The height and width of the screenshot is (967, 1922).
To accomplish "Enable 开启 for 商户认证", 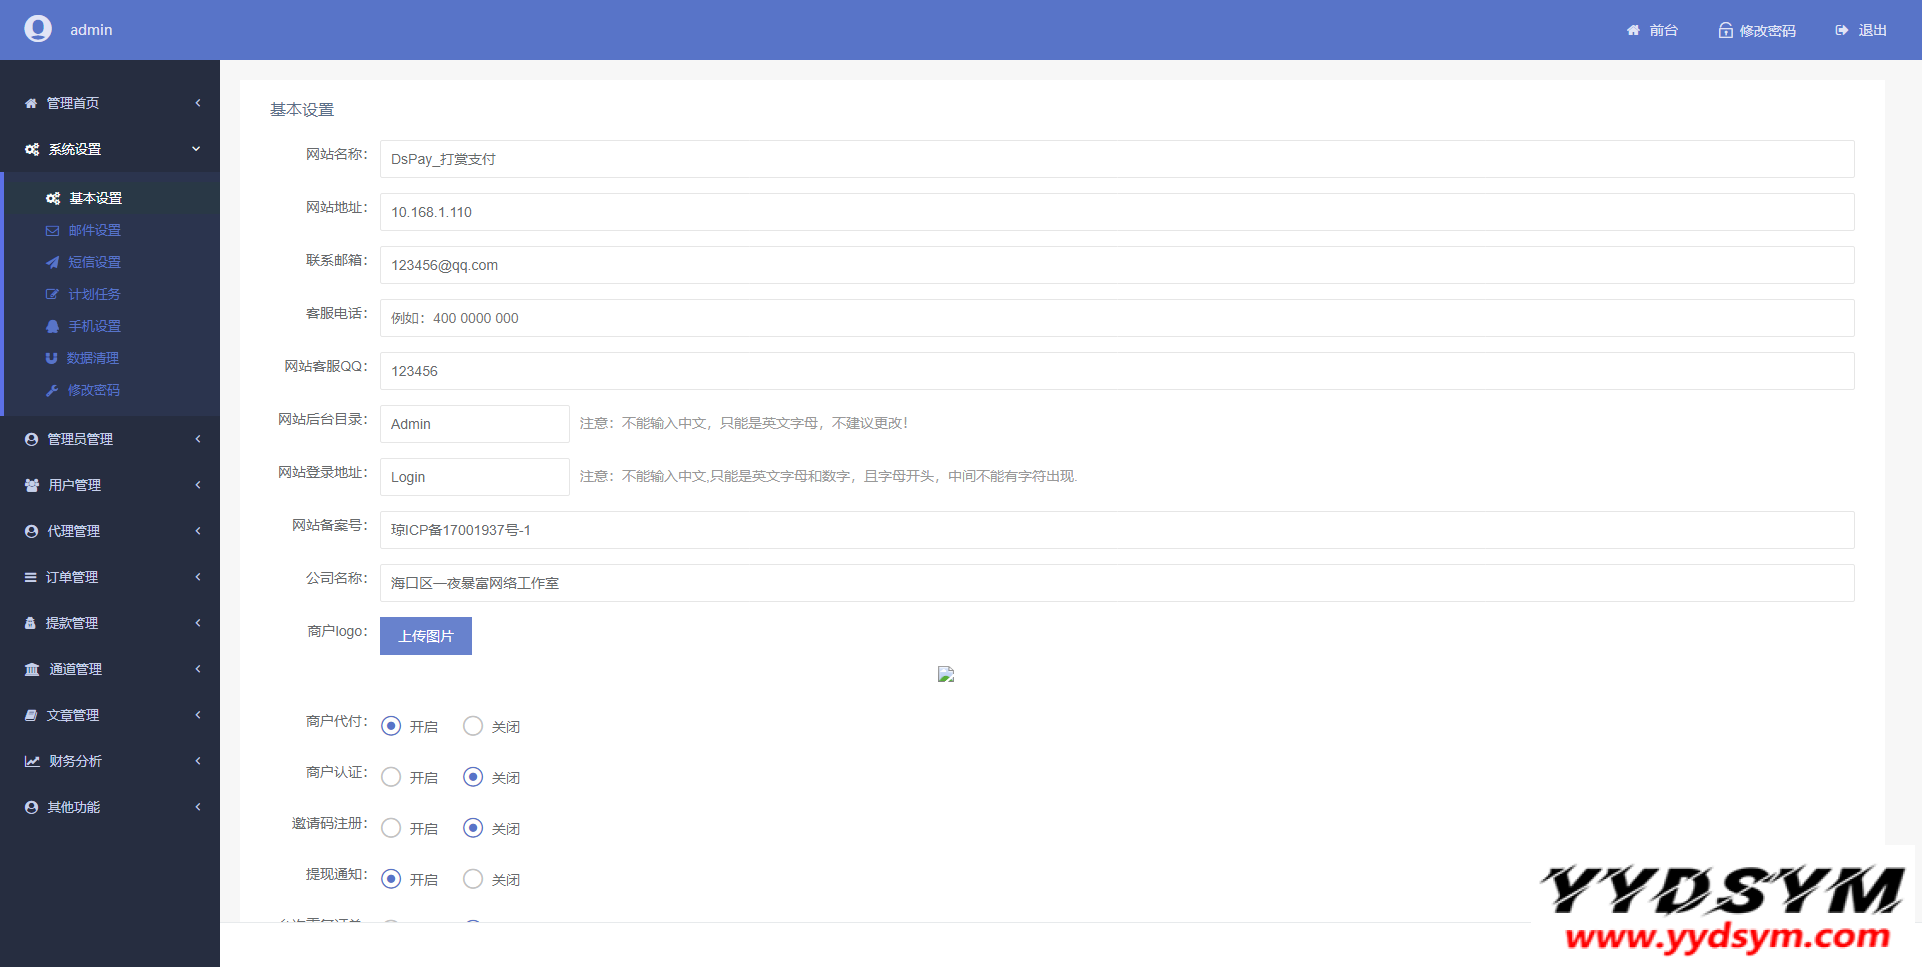I will 391,777.
